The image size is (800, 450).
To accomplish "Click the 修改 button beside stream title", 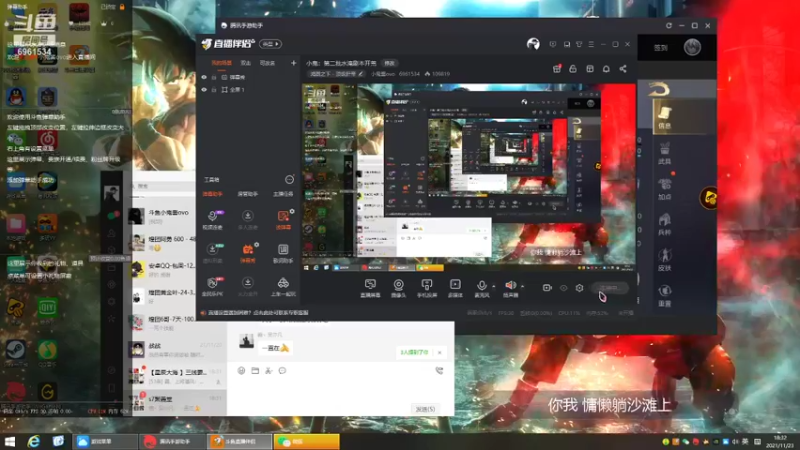I will (x=390, y=63).
